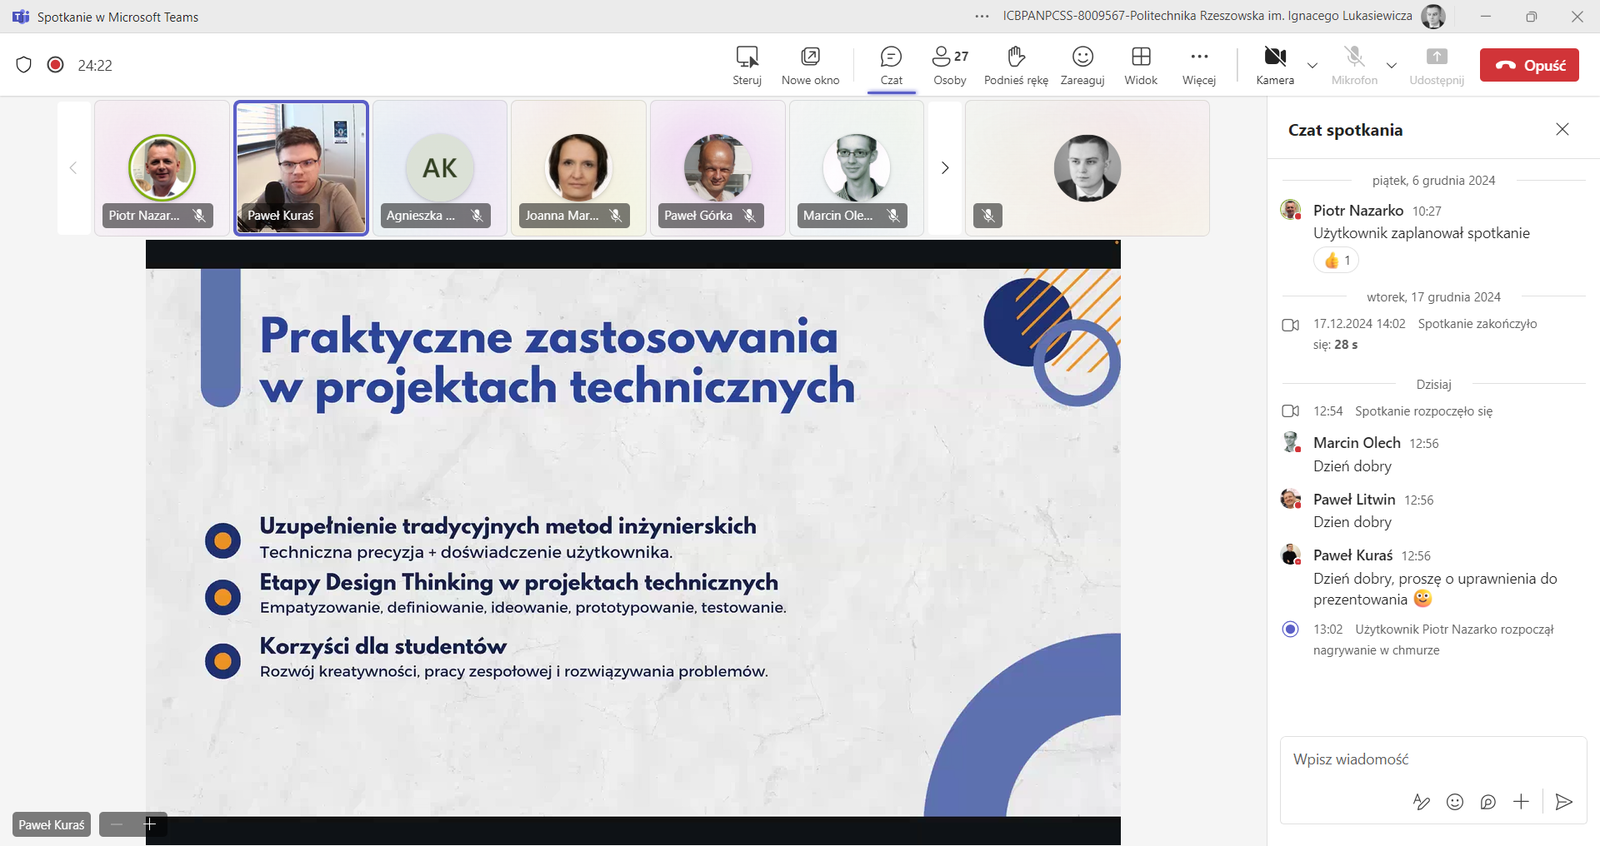
Task: Expand the Mikrofon options dropdown arrow
Action: click(1391, 66)
